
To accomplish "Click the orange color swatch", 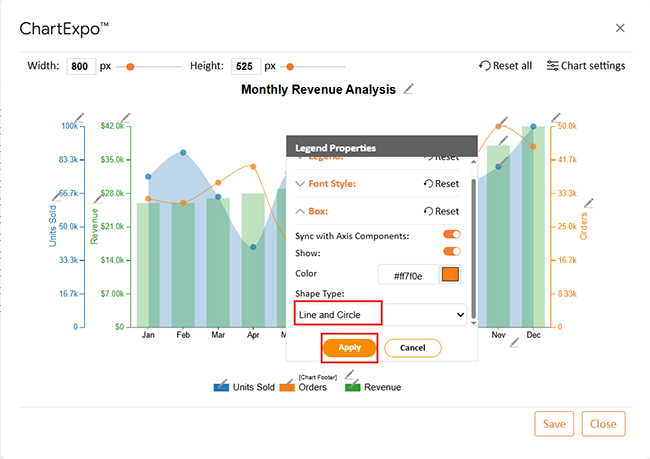I will (450, 275).
